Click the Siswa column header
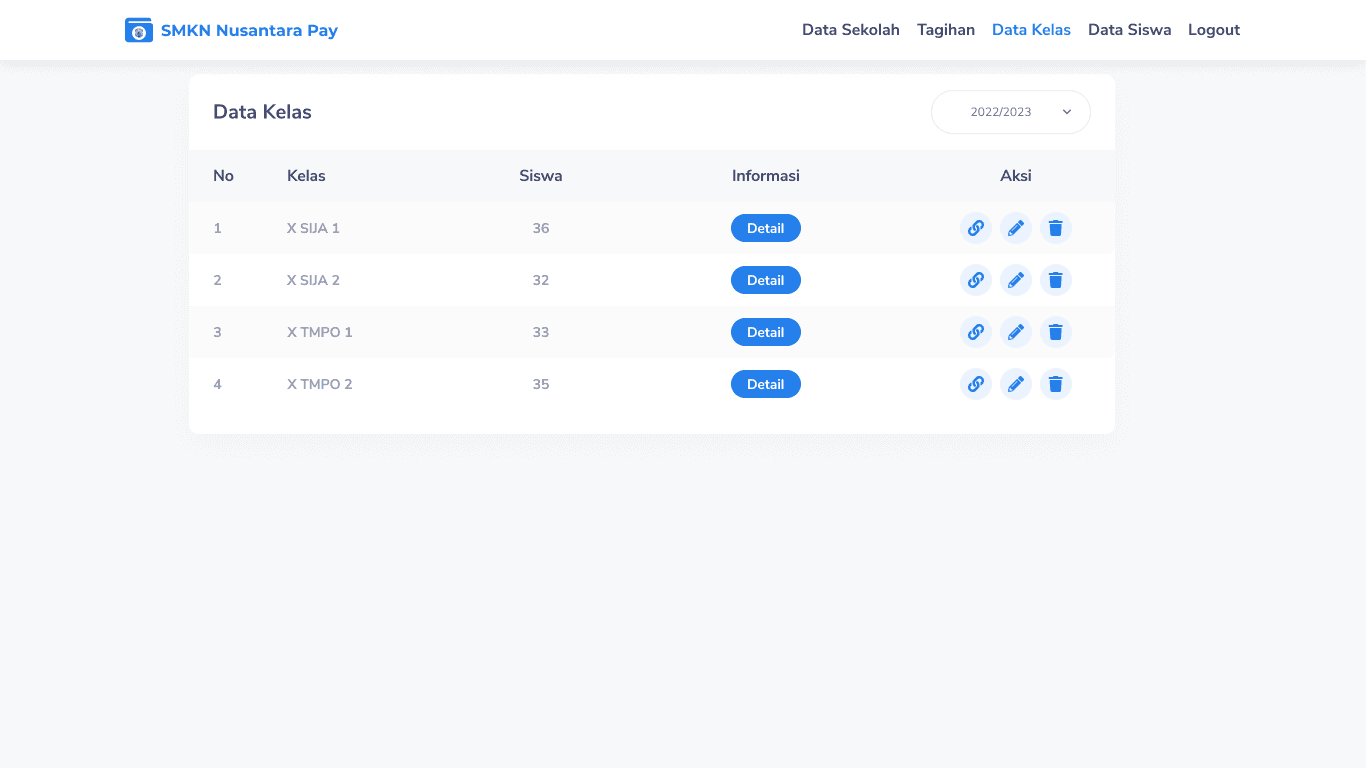The height and width of the screenshot is (768, 1366). tap(541, 176)
